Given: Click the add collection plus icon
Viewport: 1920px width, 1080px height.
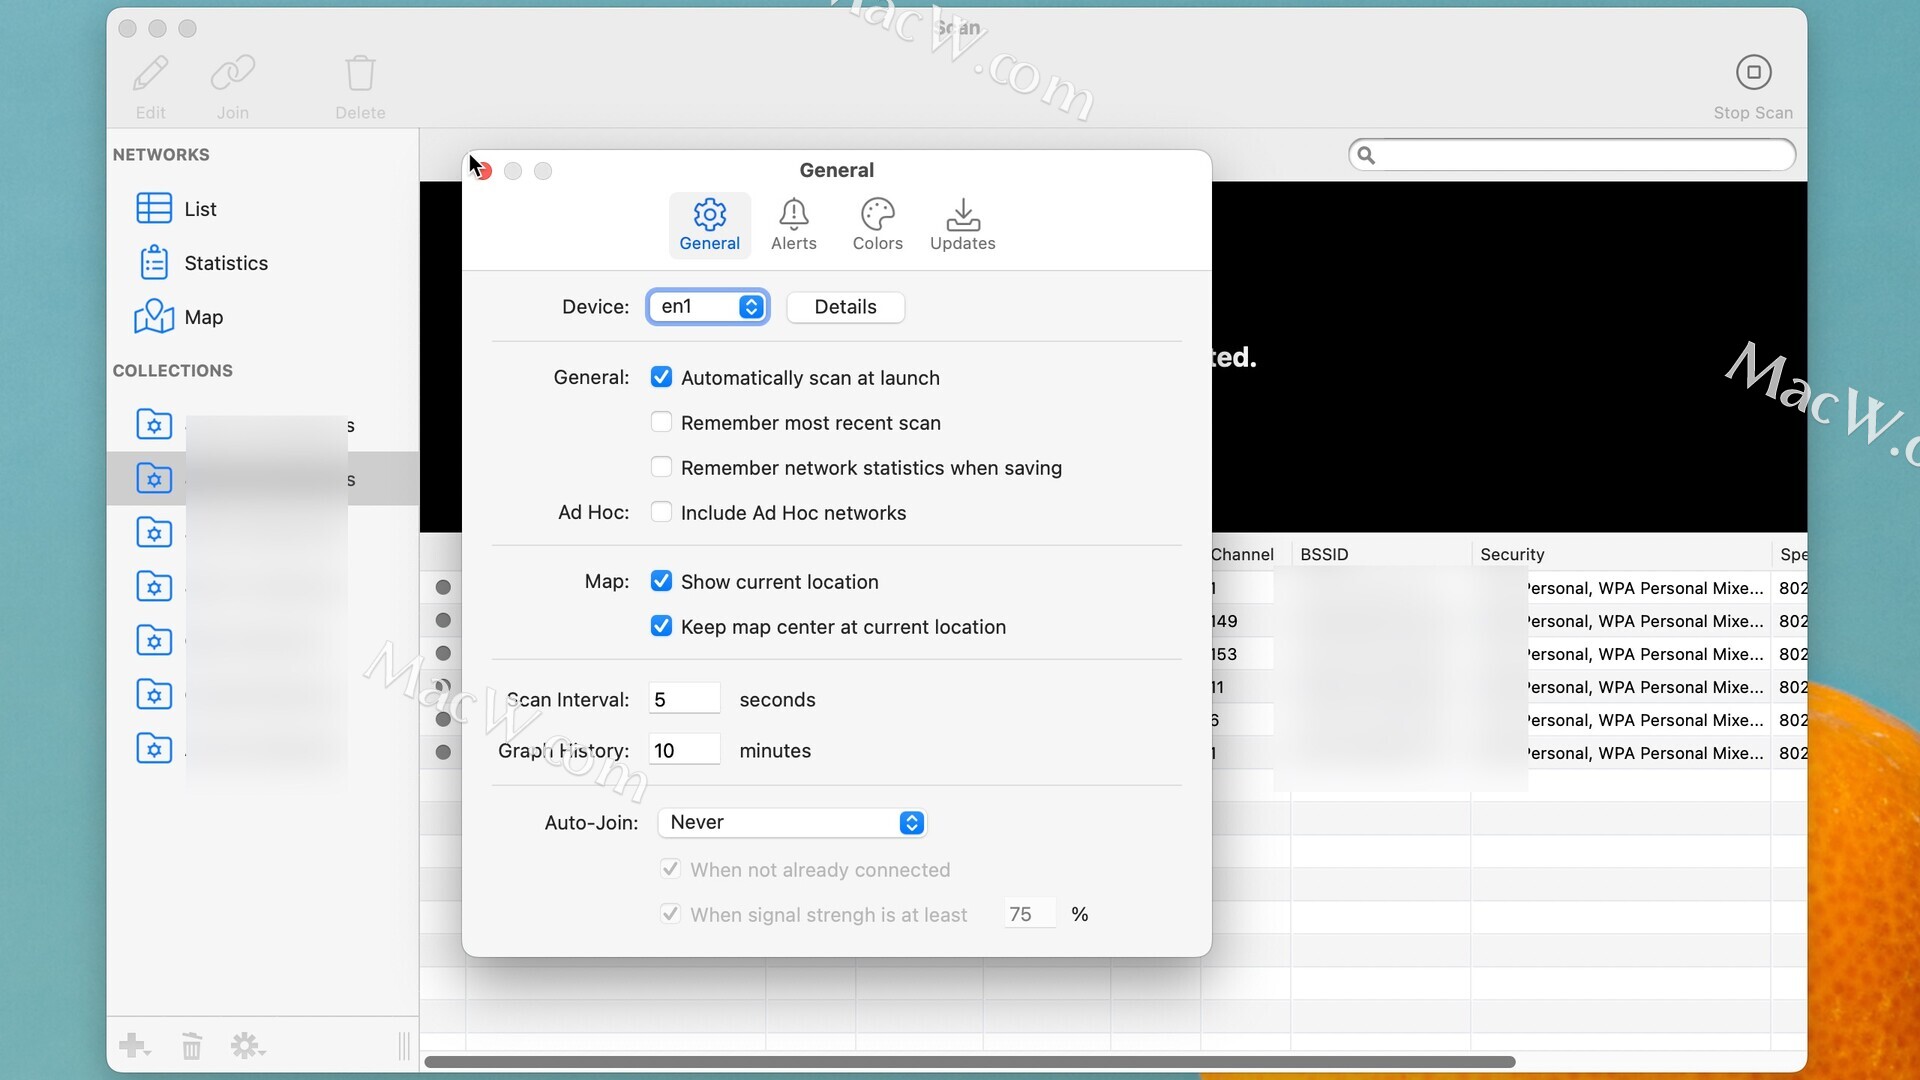Looking at the screenshot, I should [133, 1046].
